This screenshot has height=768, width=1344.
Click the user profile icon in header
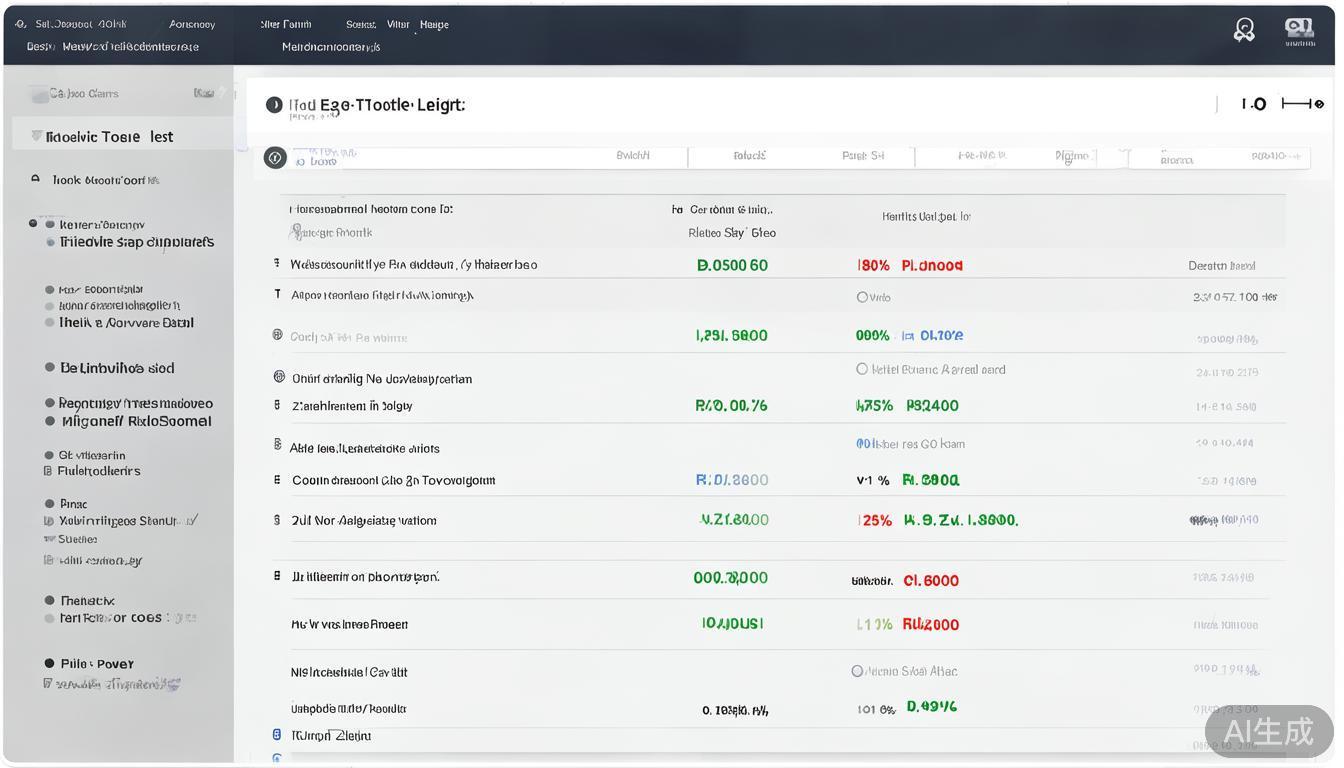[1244, 30]
